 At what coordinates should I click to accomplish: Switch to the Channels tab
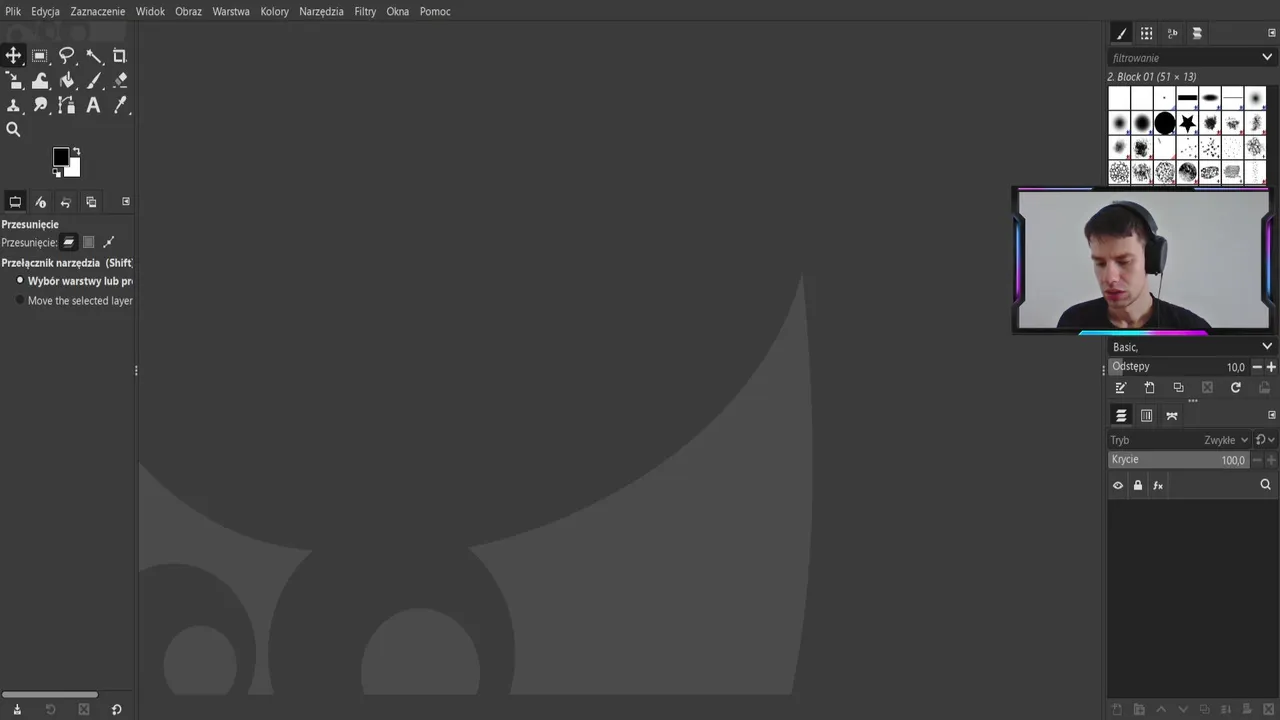(1147, 416)
